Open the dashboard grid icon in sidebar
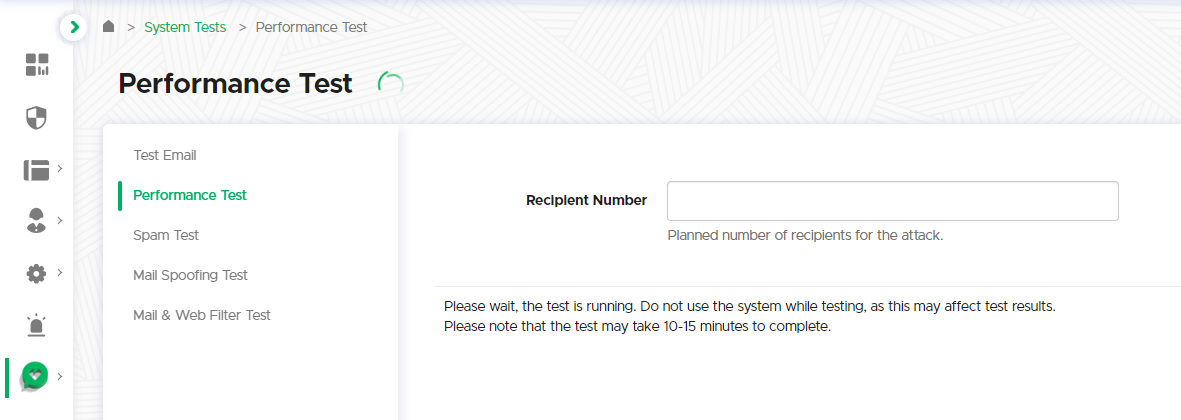Screen dimensions: 1181x420 pyautogui.click(x=36, y=65)
